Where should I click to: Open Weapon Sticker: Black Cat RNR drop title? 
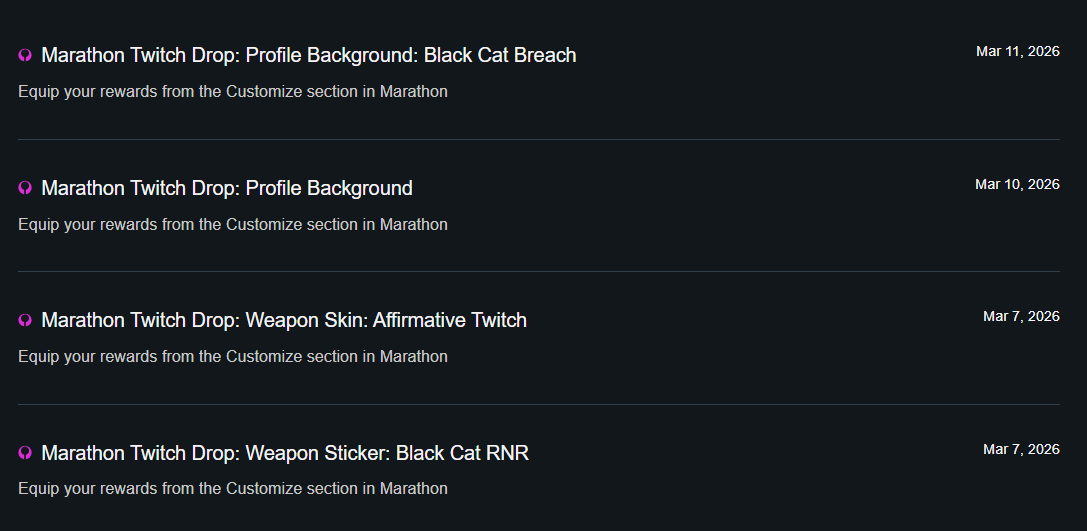285,453
